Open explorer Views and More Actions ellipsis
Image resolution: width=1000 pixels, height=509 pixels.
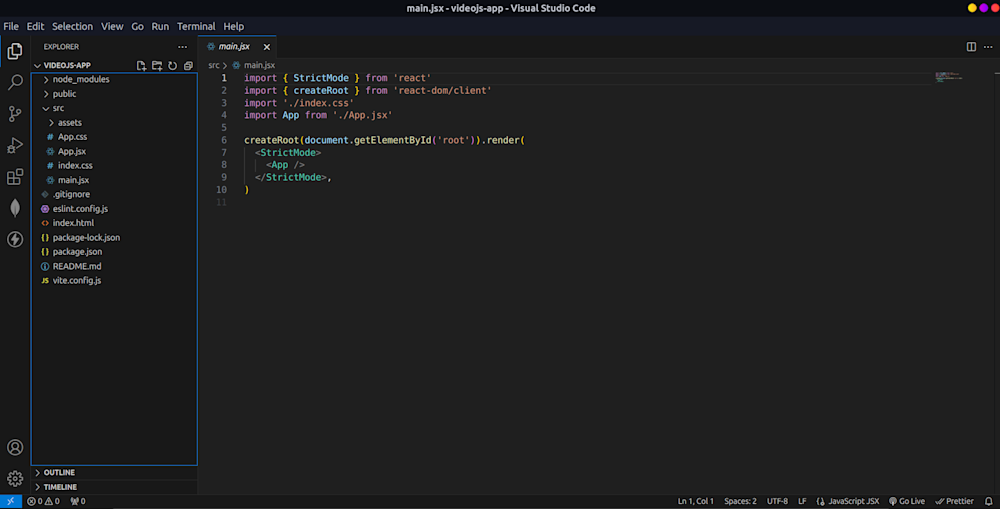[x=182, y=47]
